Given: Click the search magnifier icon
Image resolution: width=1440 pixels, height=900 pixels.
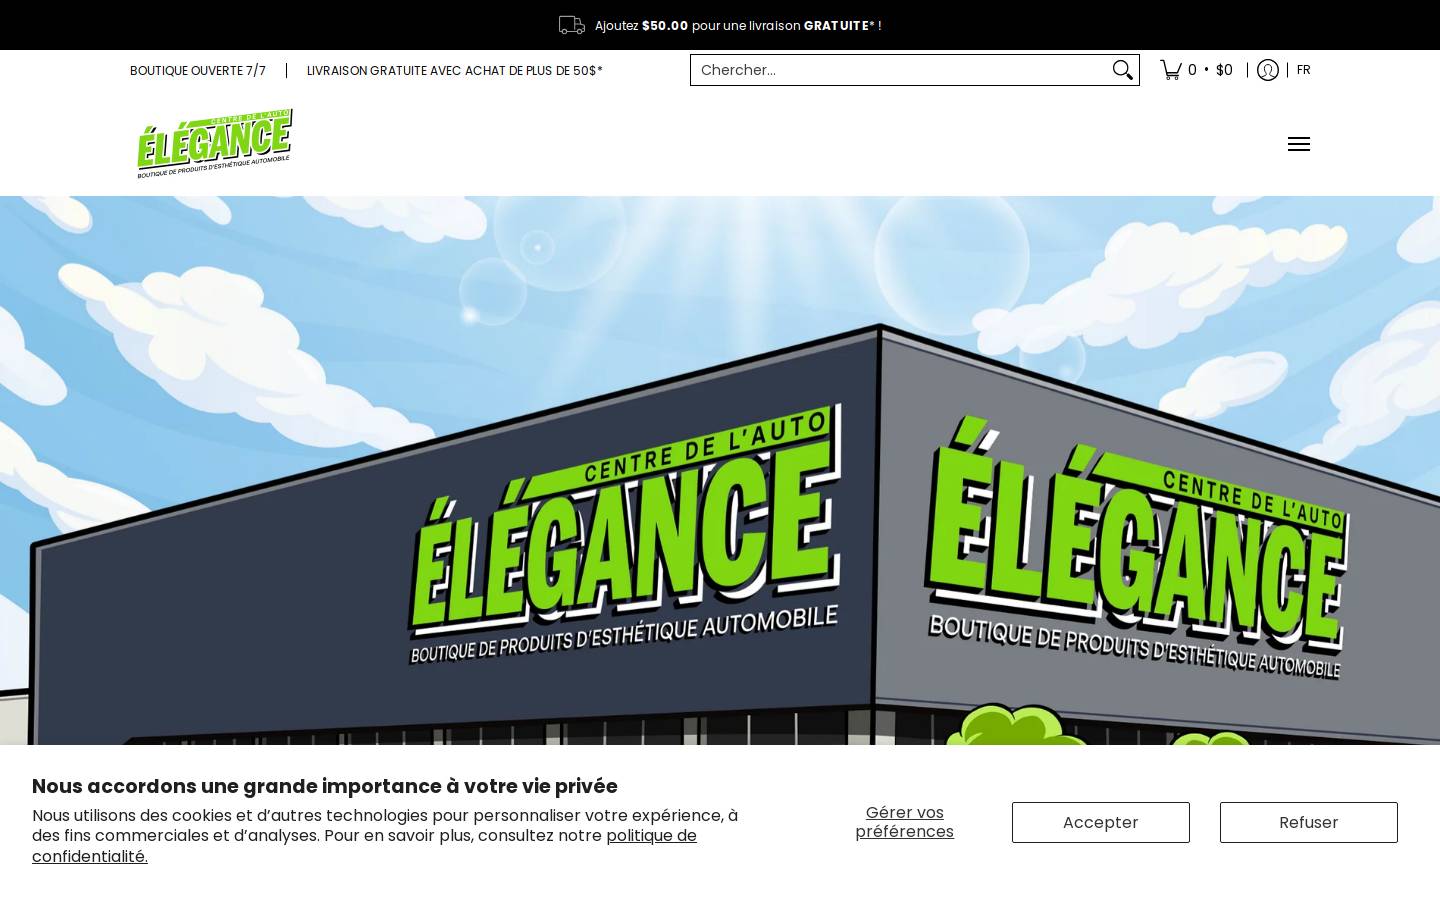Looking at the screenshot, I should (1123, 70).
